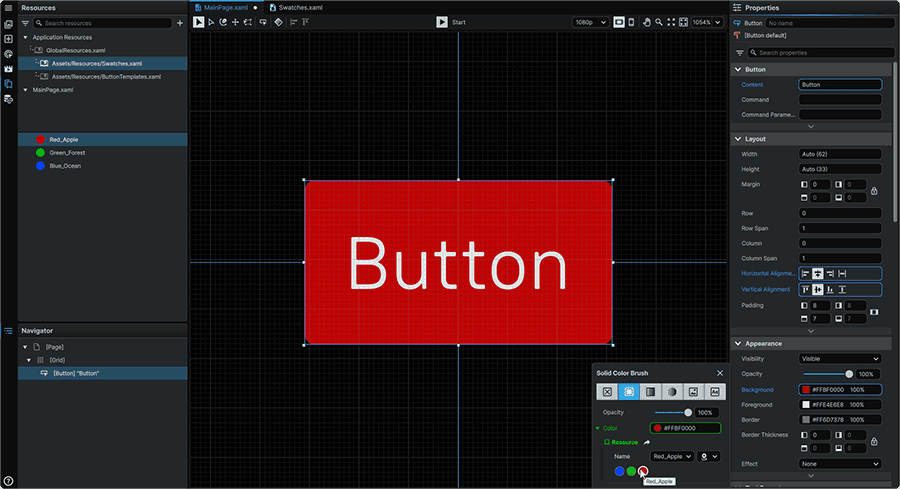Open the 1080p resolution dropdown
This screenshot has width=900, height=489.
pyautogui.click(x=590, y=22)
